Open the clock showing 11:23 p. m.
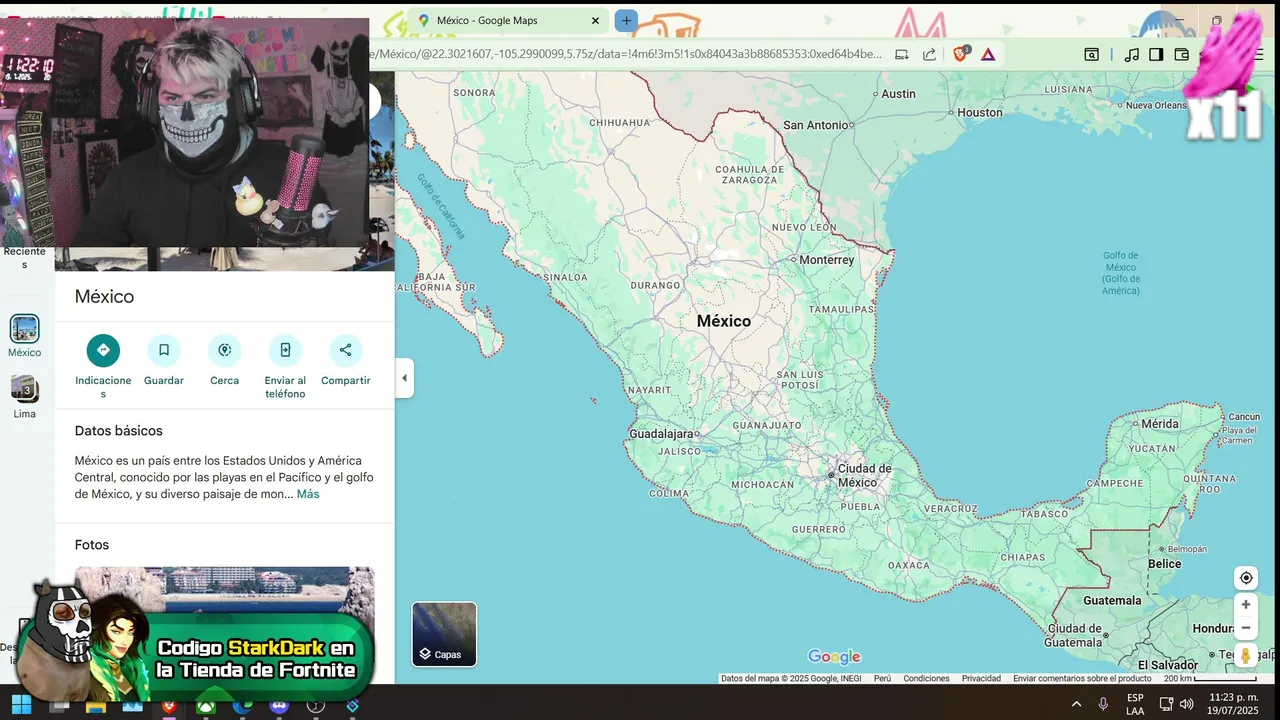 pos(1234,704)
